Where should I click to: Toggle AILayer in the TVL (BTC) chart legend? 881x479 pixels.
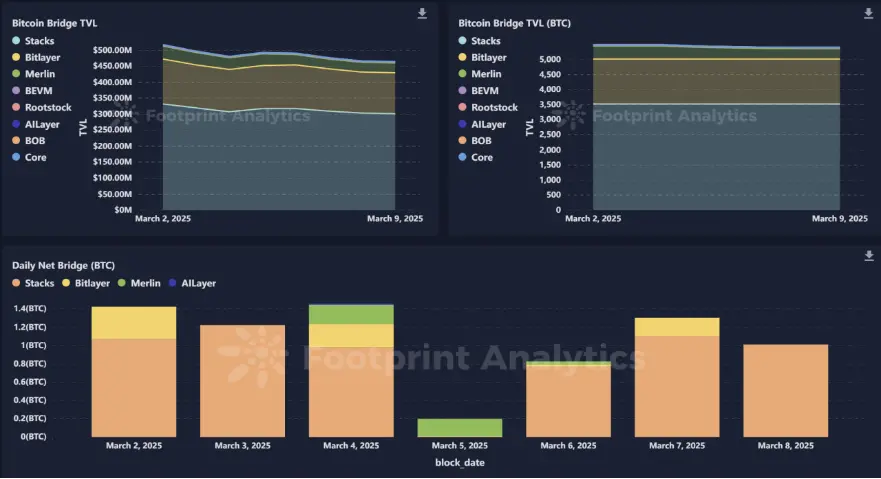pos(482,124)
